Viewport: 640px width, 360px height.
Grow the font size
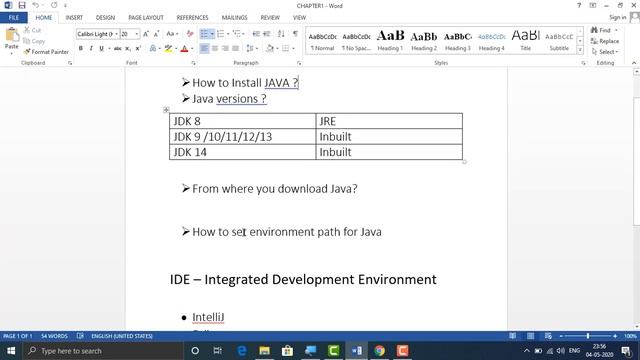146,34
